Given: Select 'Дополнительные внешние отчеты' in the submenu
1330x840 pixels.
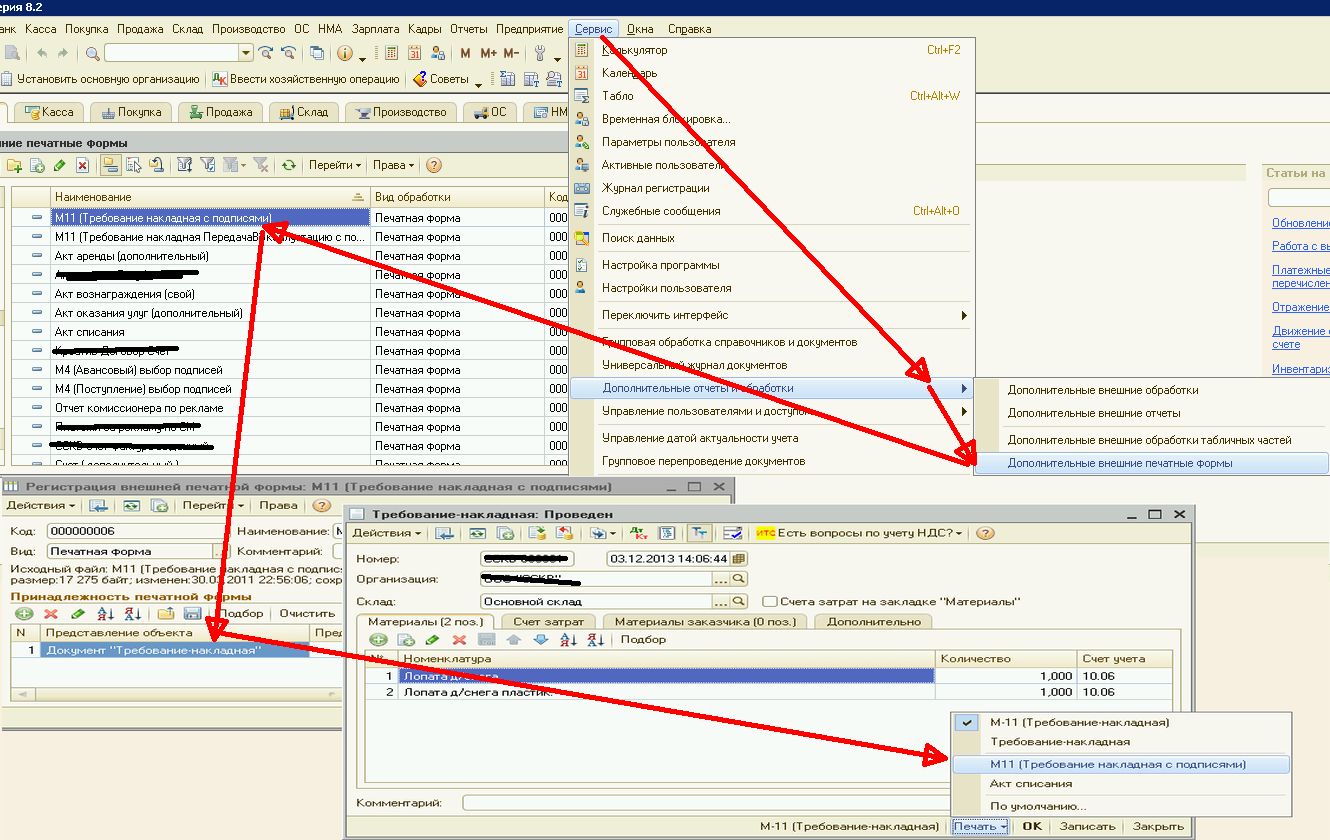Looking at the screenshot, I should tap(1151, 413).
